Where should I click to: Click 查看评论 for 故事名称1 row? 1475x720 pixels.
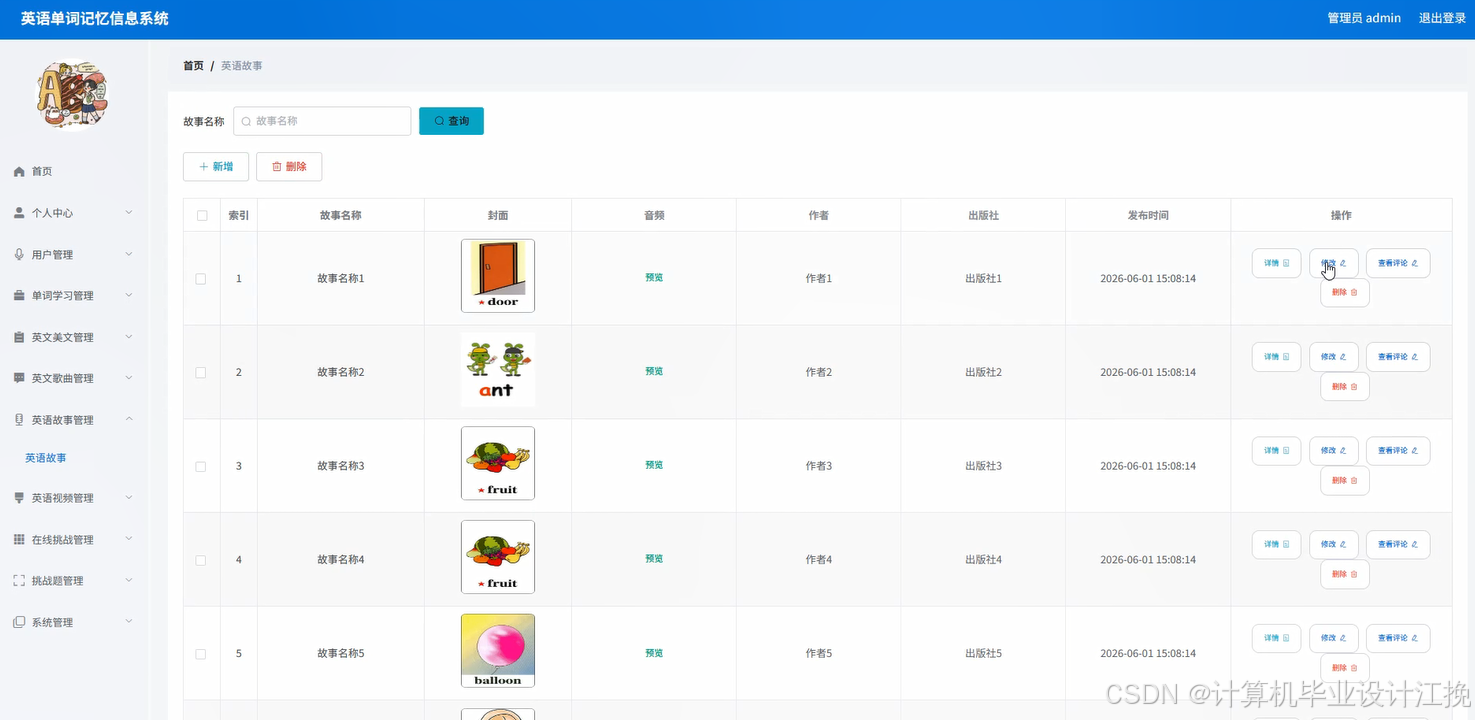coord(1398,263)
